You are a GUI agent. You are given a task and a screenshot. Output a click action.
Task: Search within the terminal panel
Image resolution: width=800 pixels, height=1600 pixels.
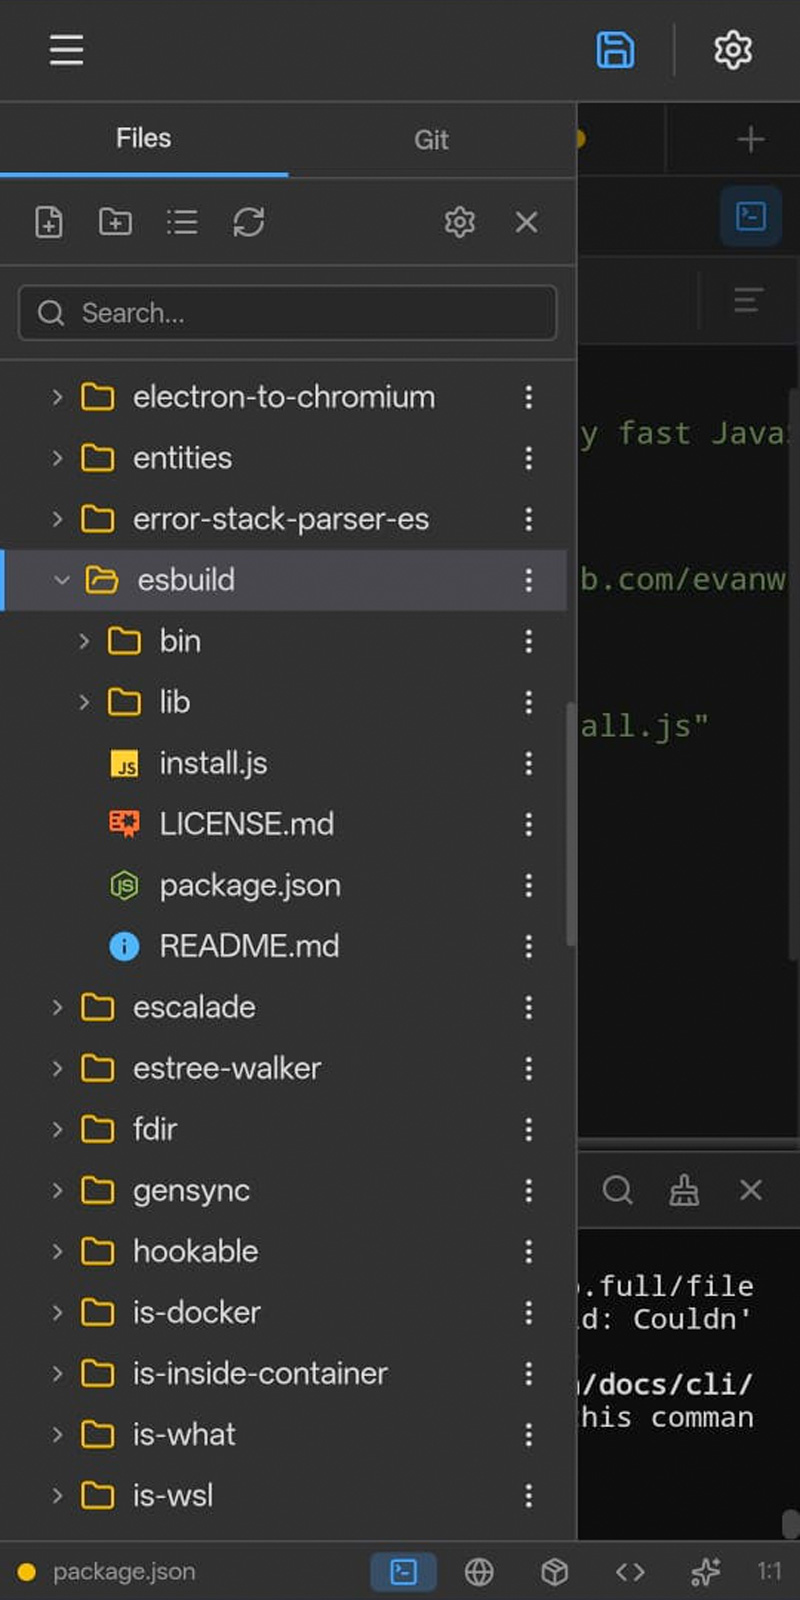(617, 1190)
